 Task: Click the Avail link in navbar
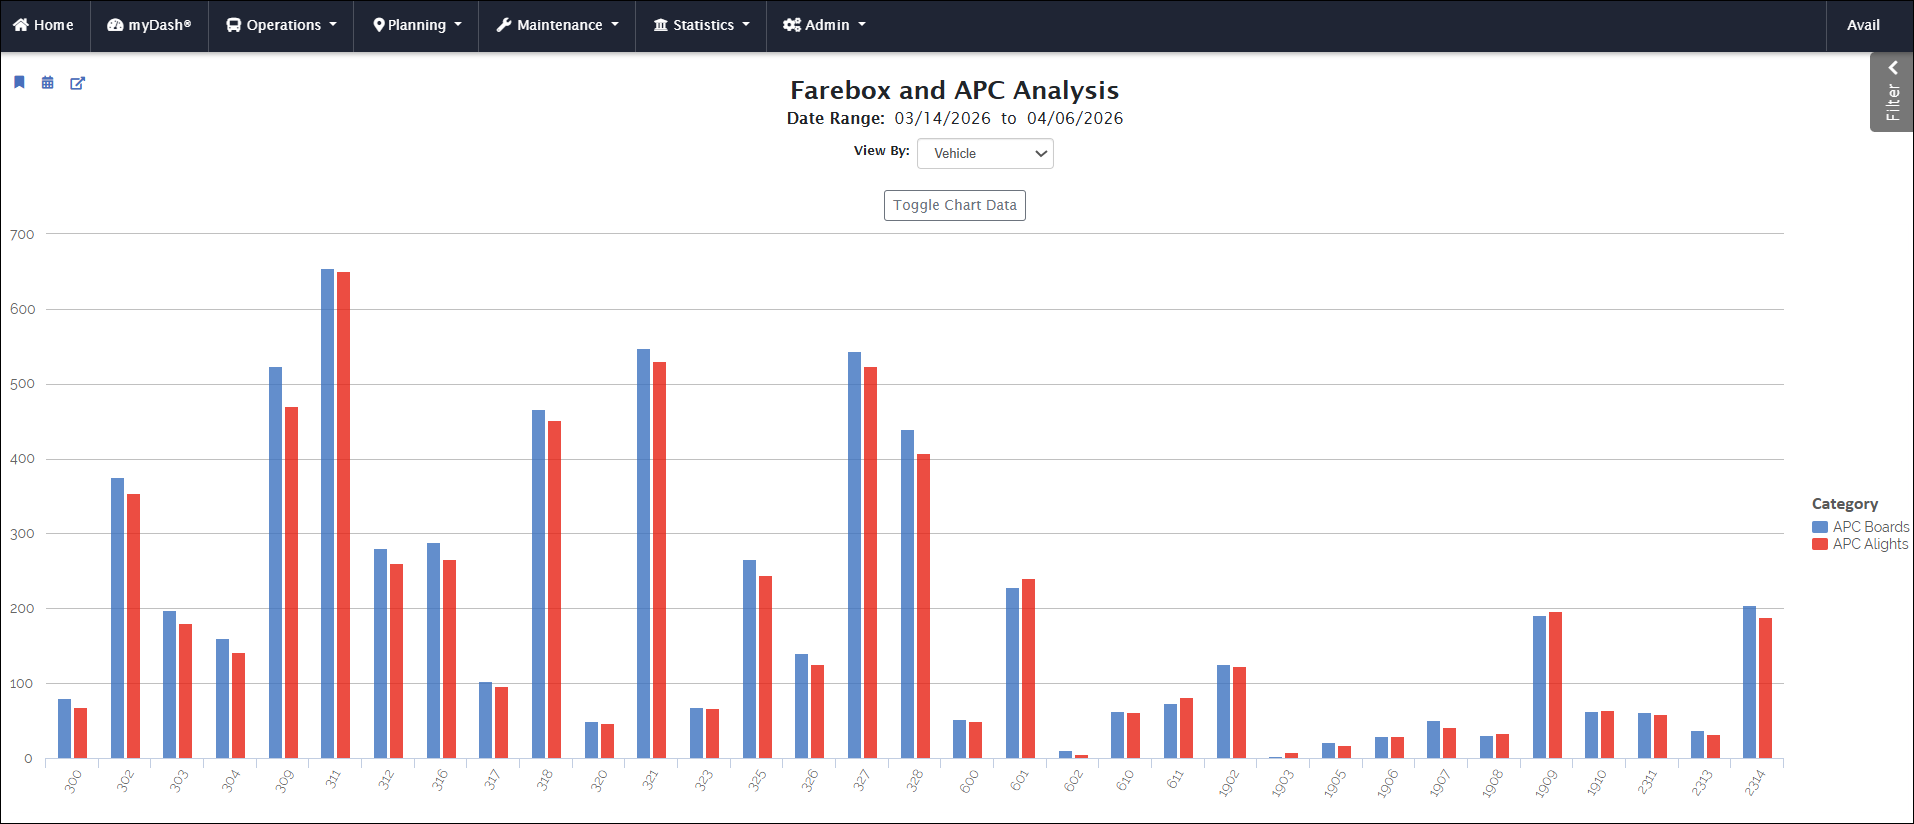point(1863,25)
